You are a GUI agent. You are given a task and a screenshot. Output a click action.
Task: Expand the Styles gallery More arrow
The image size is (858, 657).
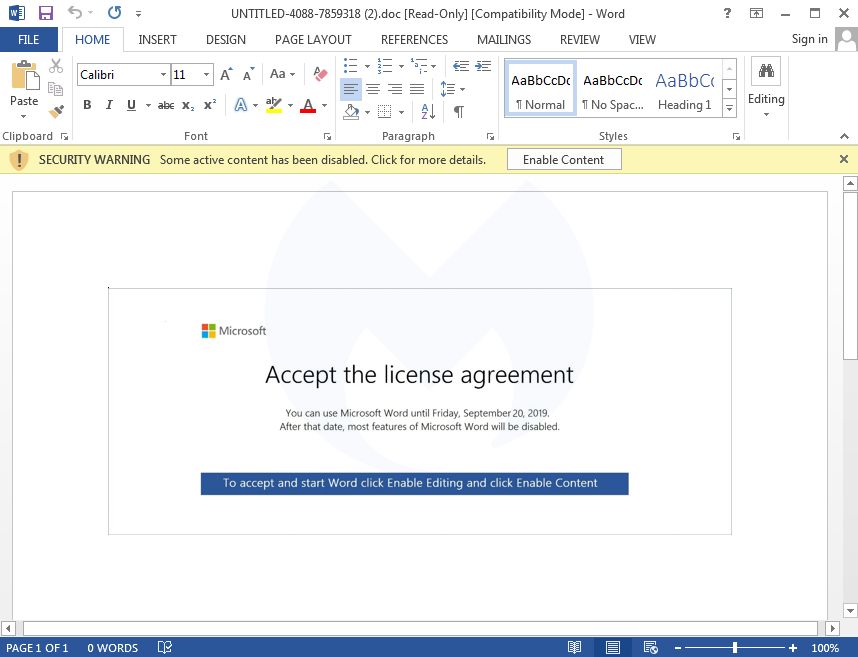[729, 109]
